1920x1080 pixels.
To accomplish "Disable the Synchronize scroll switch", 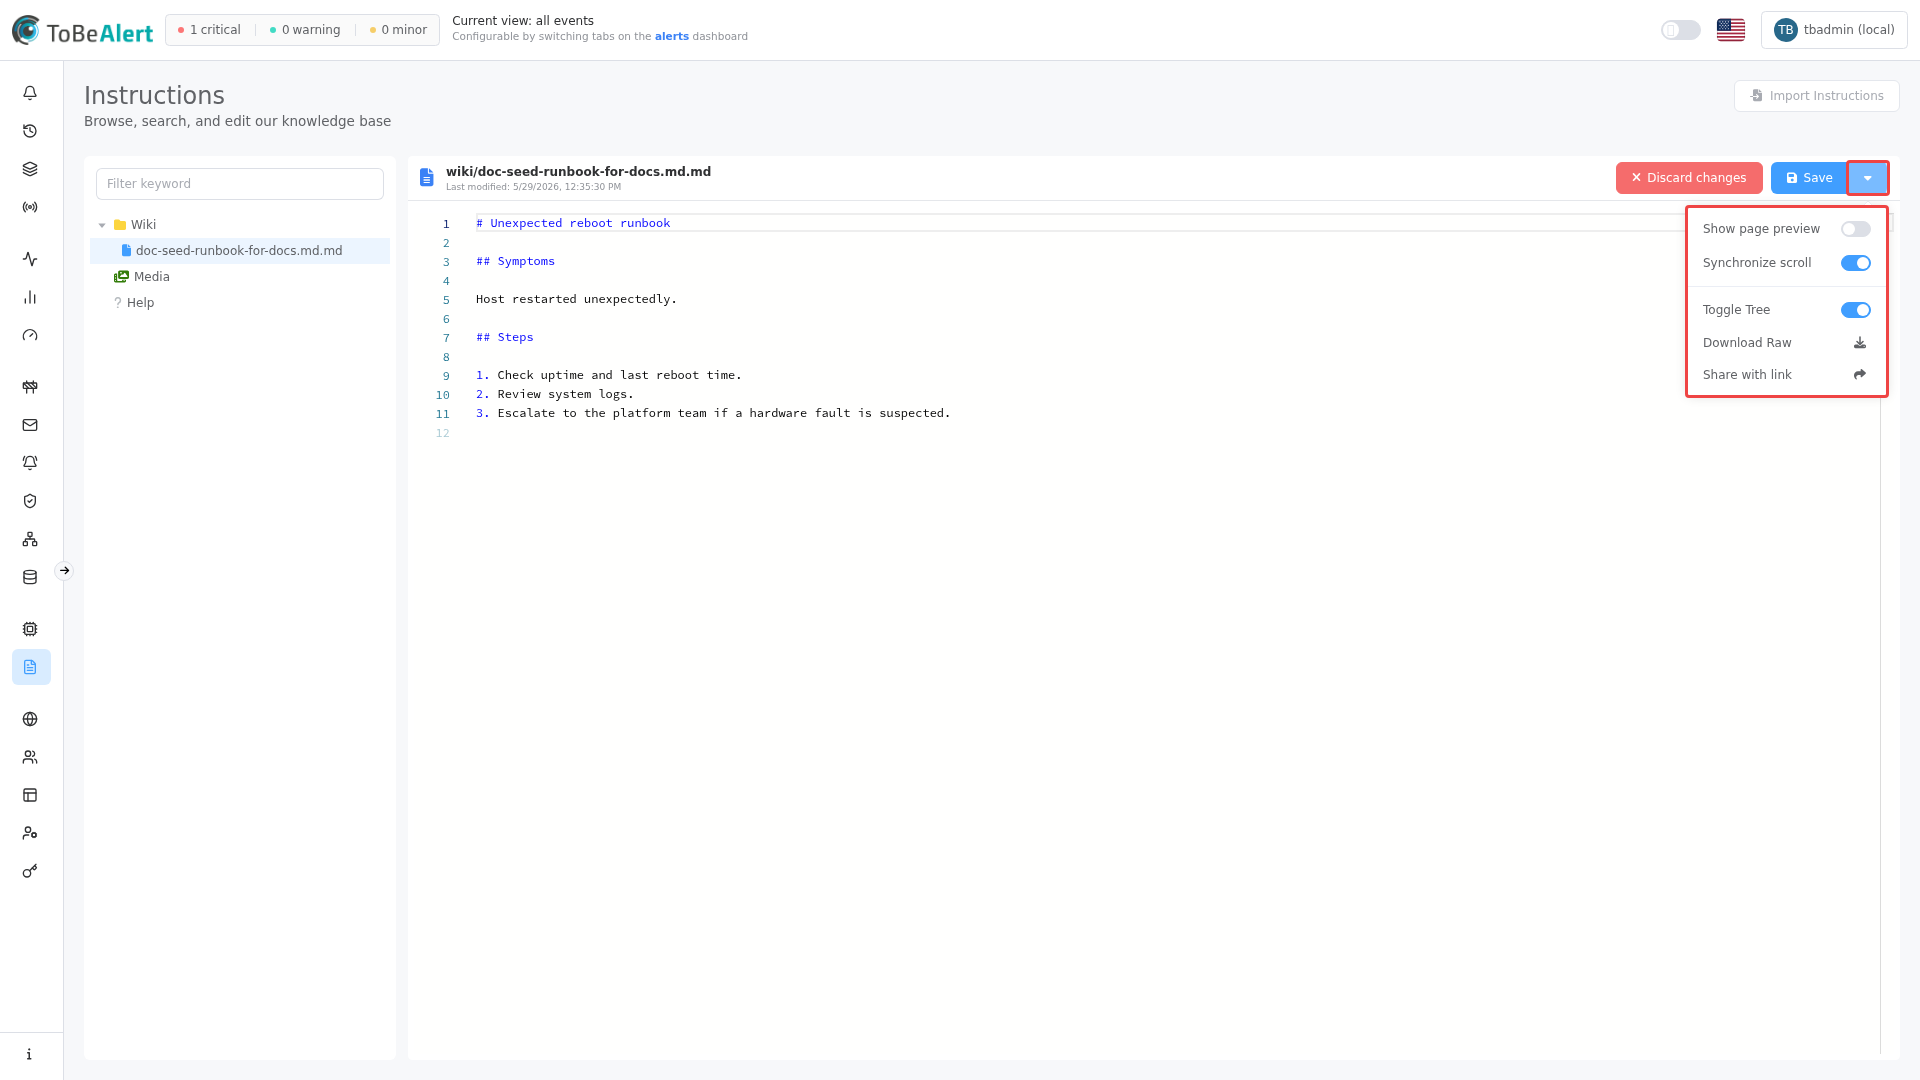I will pyautogui.click(x=1856, y=263).
